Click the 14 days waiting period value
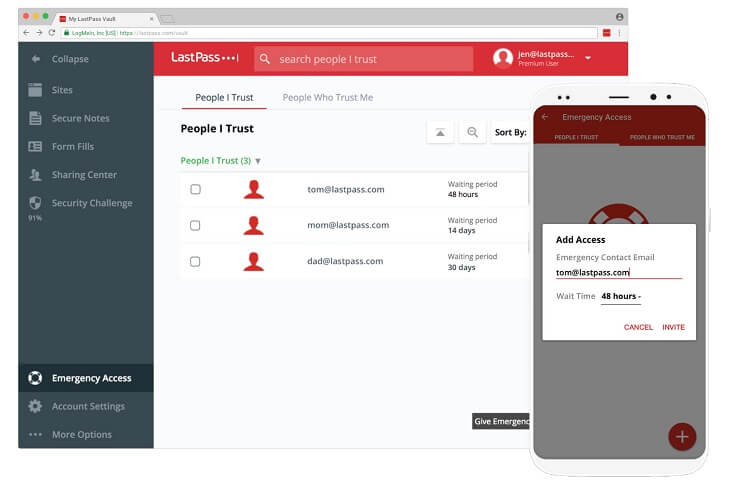 pos(461,230)
